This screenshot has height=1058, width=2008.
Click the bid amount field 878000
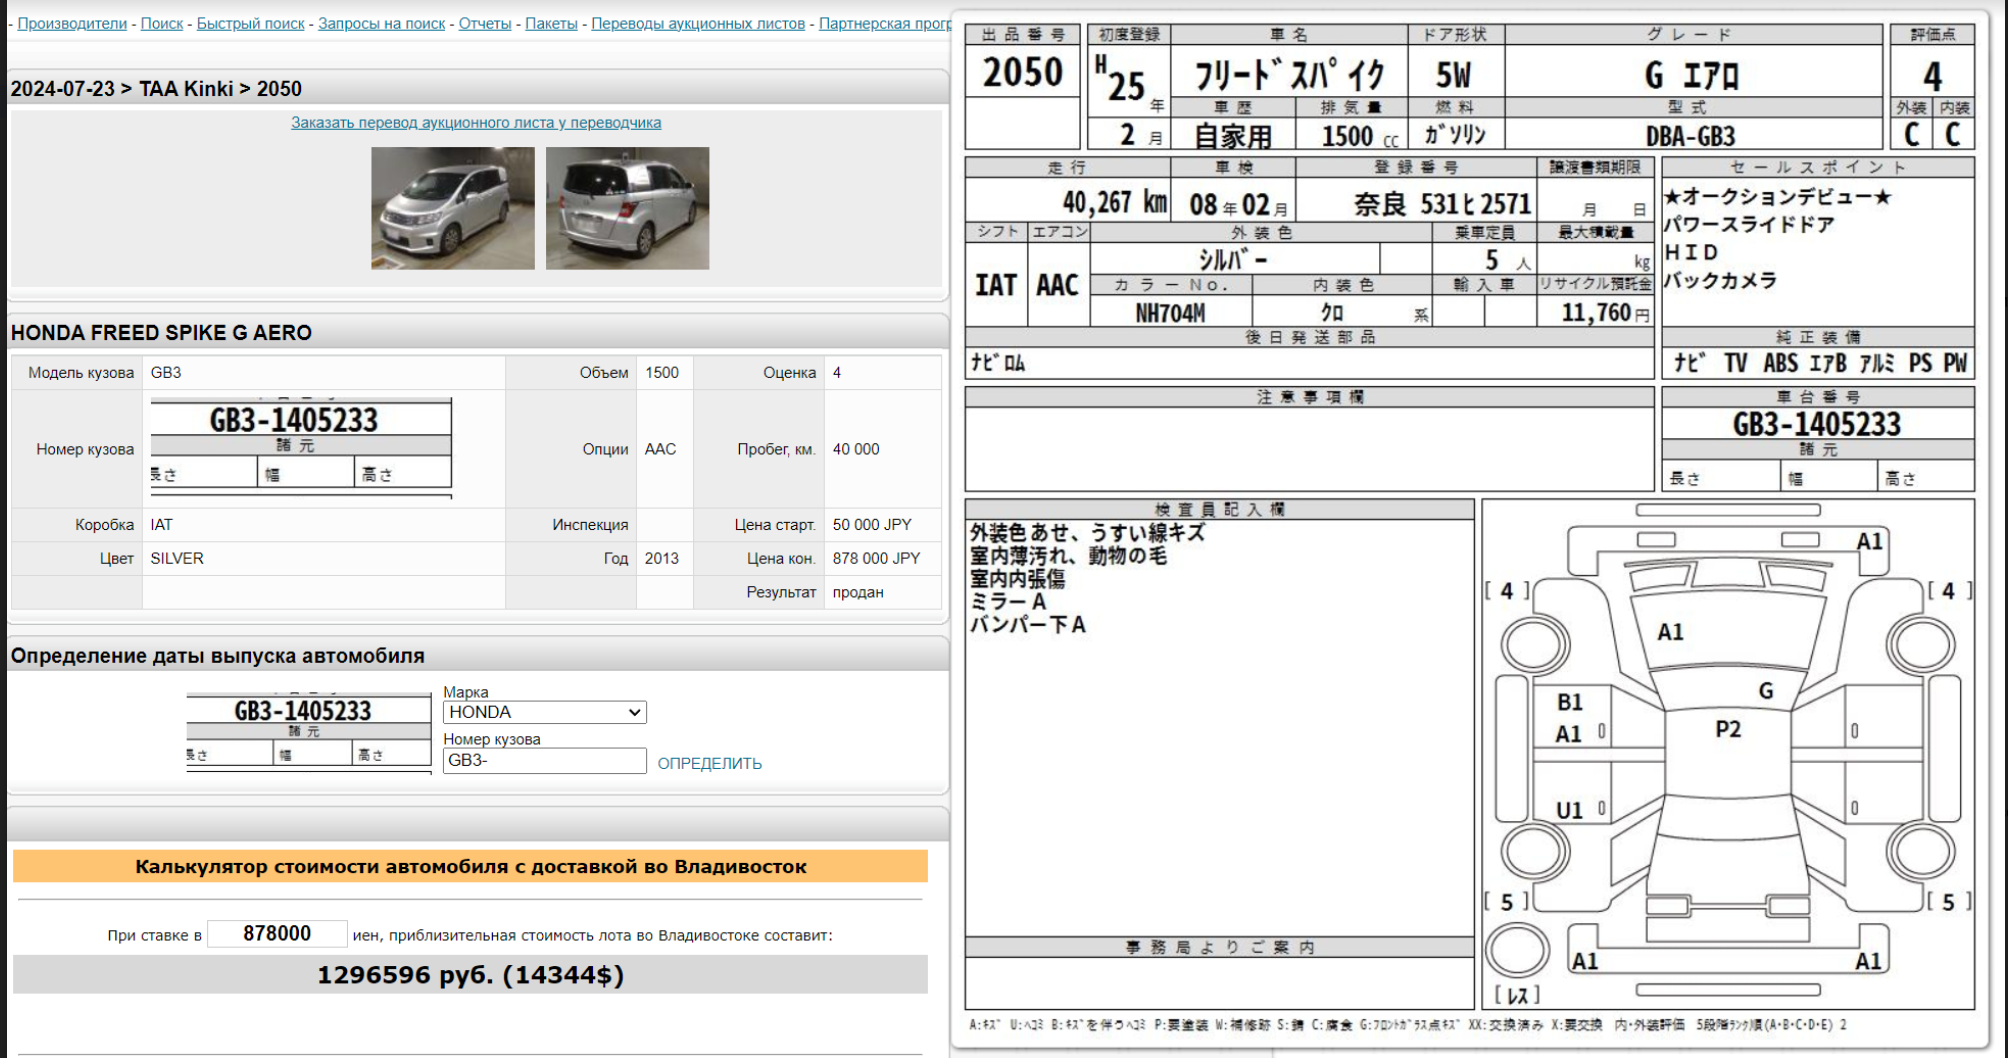click(x=277, y=933)
